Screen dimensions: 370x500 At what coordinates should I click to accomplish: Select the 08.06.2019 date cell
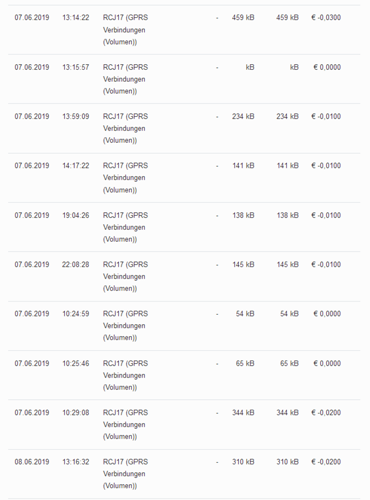point(32,462)
